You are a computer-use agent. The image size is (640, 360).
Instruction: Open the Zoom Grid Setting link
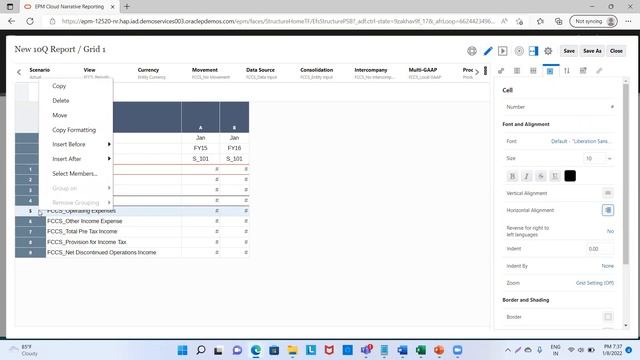[x=595, y=283]
